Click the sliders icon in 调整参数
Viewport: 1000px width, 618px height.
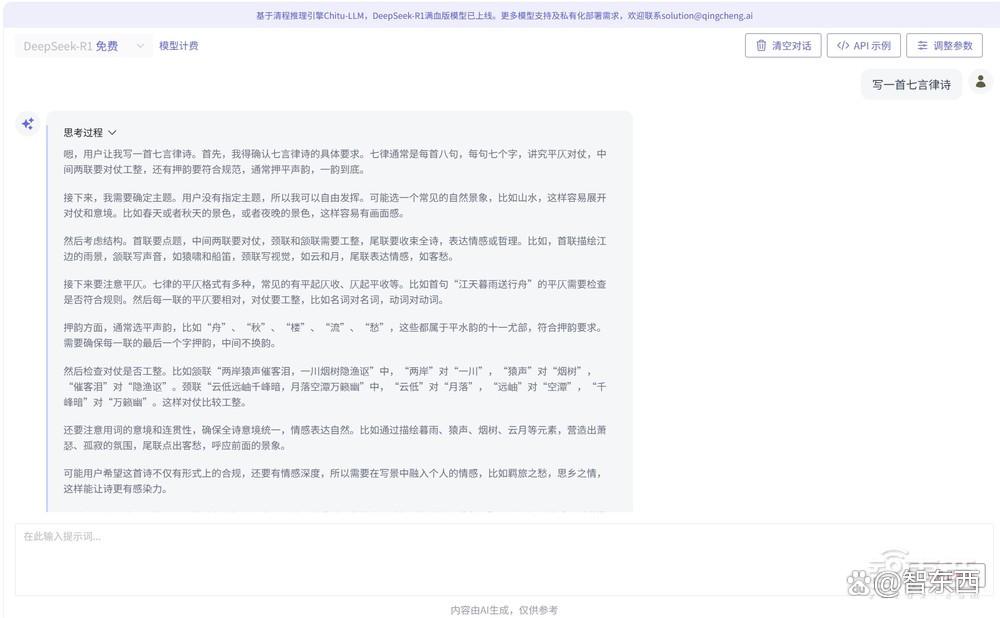[922, 45]
